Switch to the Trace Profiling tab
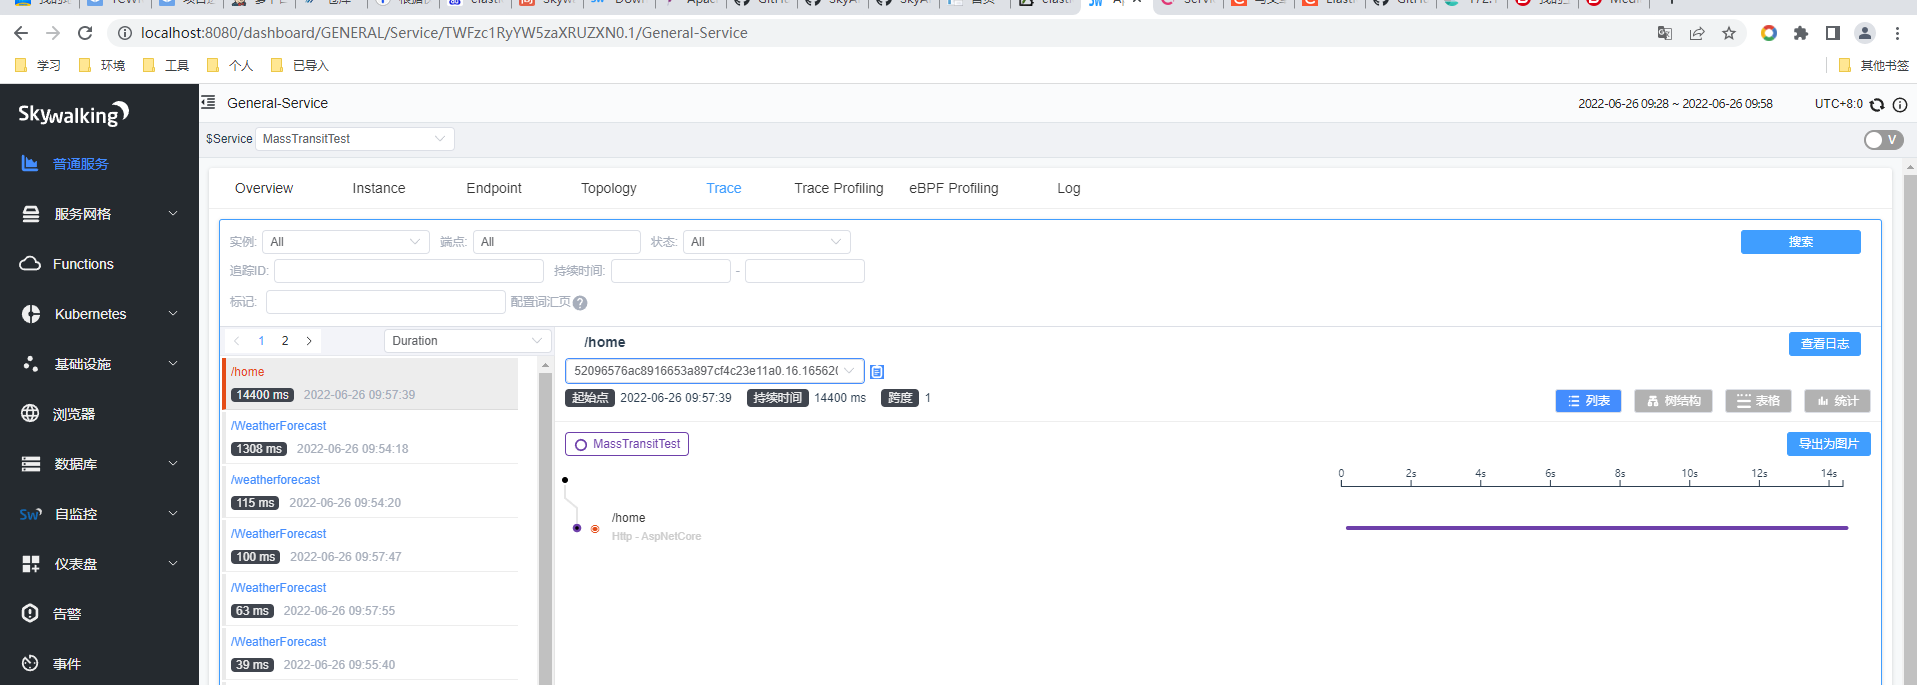The width and height of the screenshot is (1917, 685). coord(839,188)
